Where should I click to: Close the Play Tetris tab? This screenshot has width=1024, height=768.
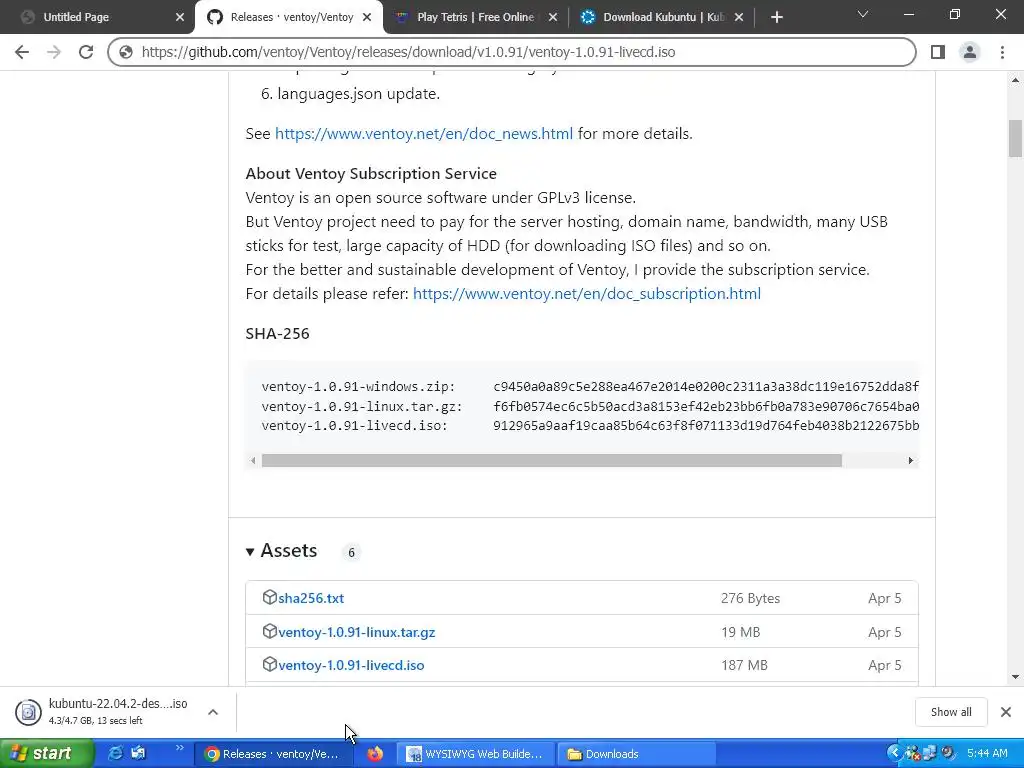(553, 18)
